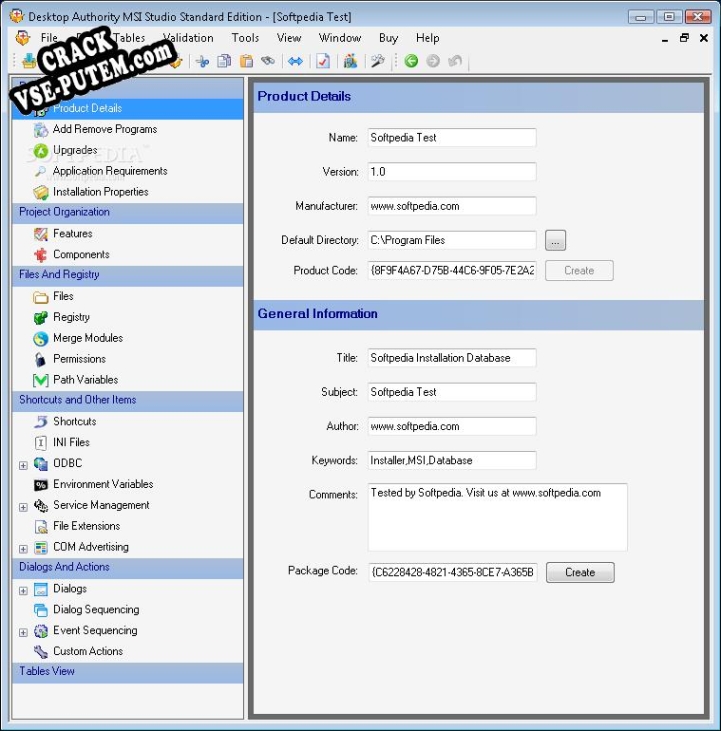721x731 pixels.
Task: Expand the COM Advertising node
Action: (23, 549)
